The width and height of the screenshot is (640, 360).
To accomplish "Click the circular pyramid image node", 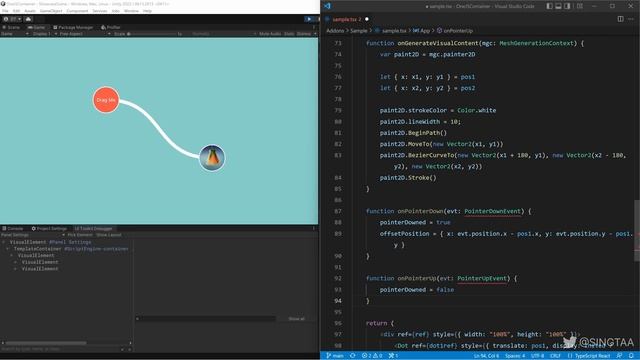I will click(x=212, y=158).
